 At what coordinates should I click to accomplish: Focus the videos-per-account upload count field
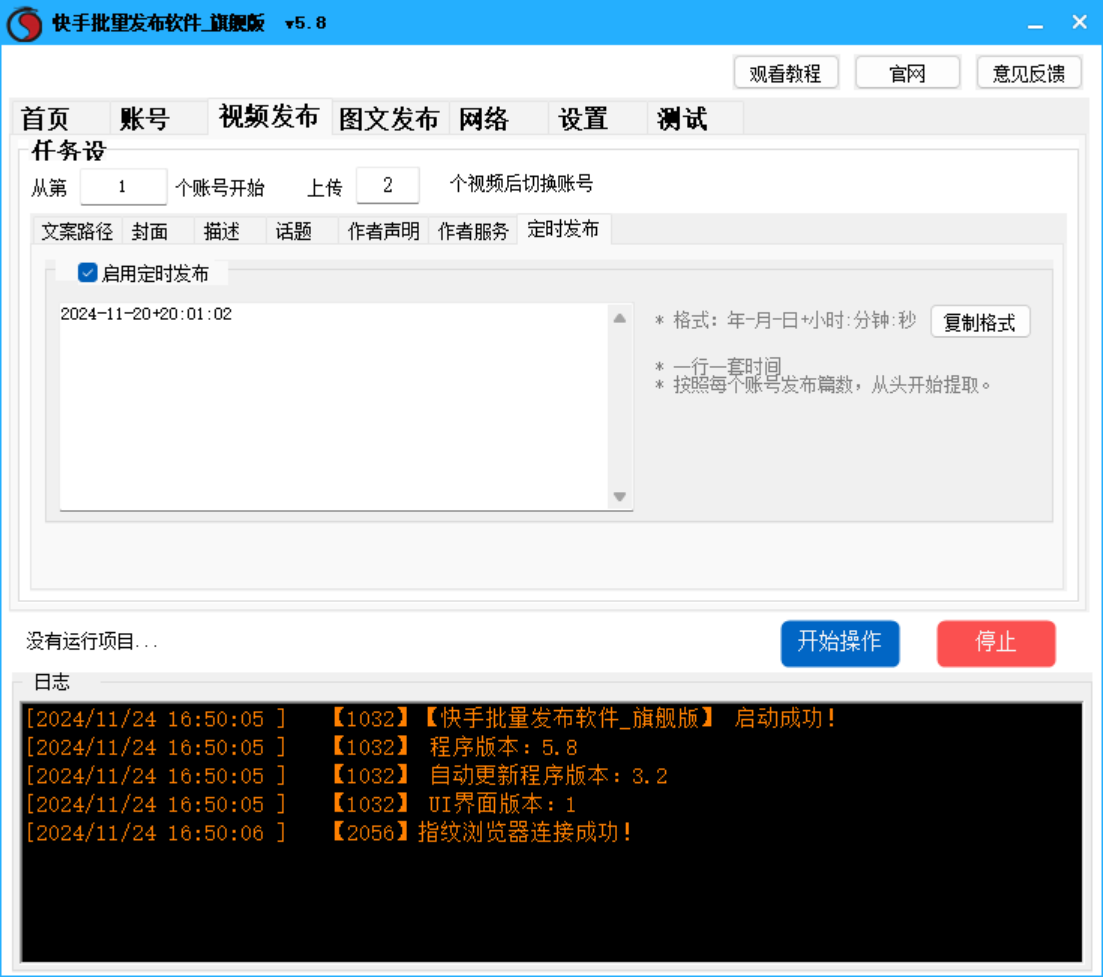pyautogui.click(x=388, y=186)
